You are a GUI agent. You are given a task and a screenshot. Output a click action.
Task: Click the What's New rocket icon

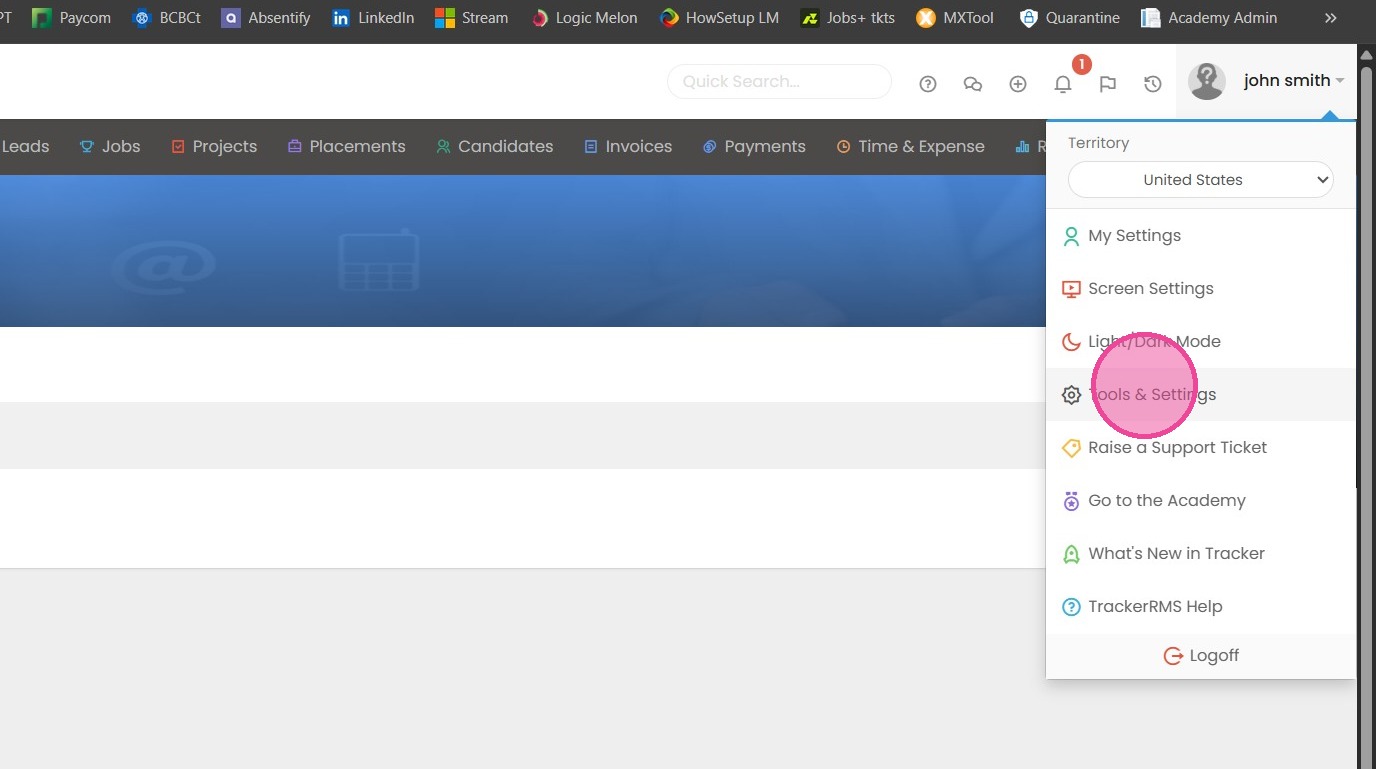[1071, 554]
